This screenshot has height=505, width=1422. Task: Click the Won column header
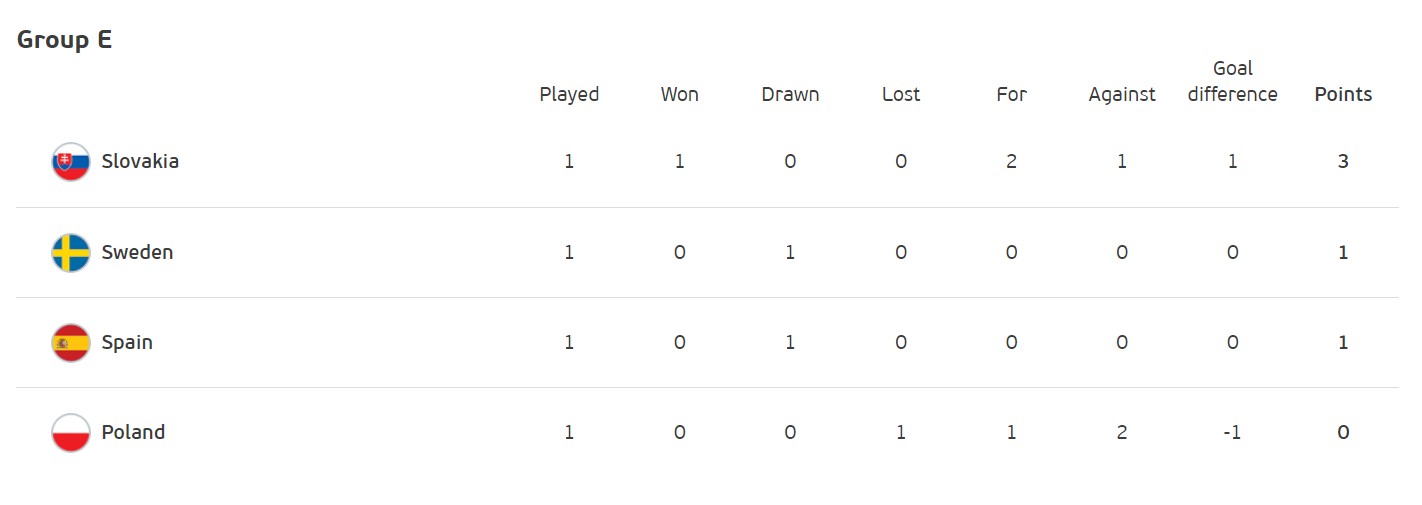[680, 94]
